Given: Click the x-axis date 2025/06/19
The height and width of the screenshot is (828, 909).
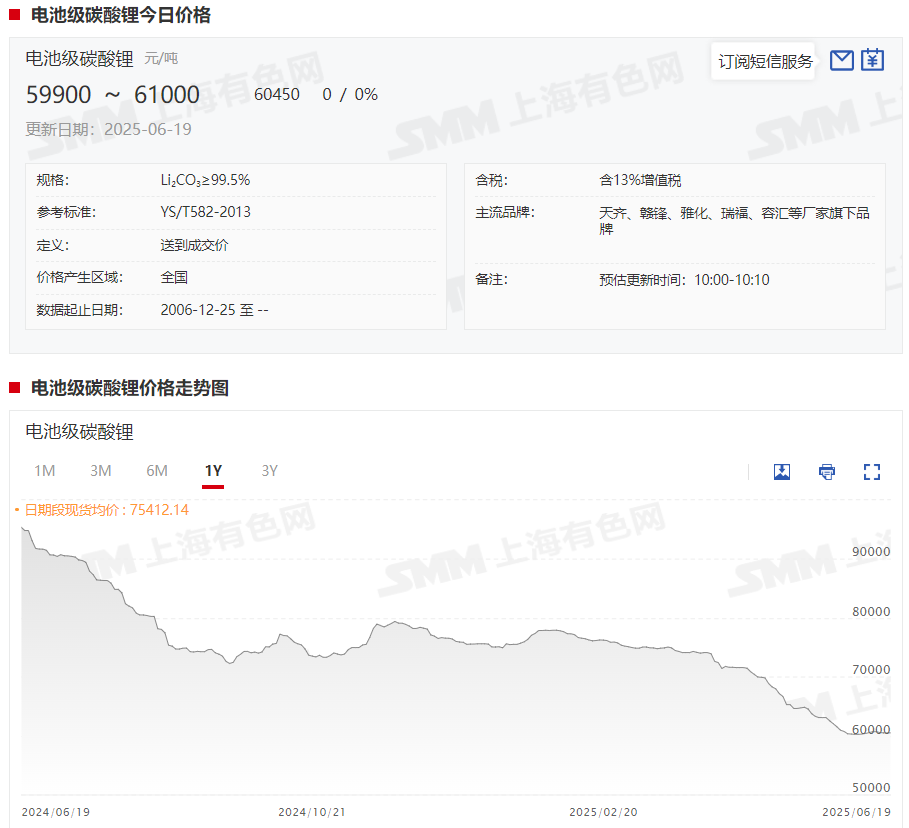Looking at the screenshot, I should click(x=856, y=812).
